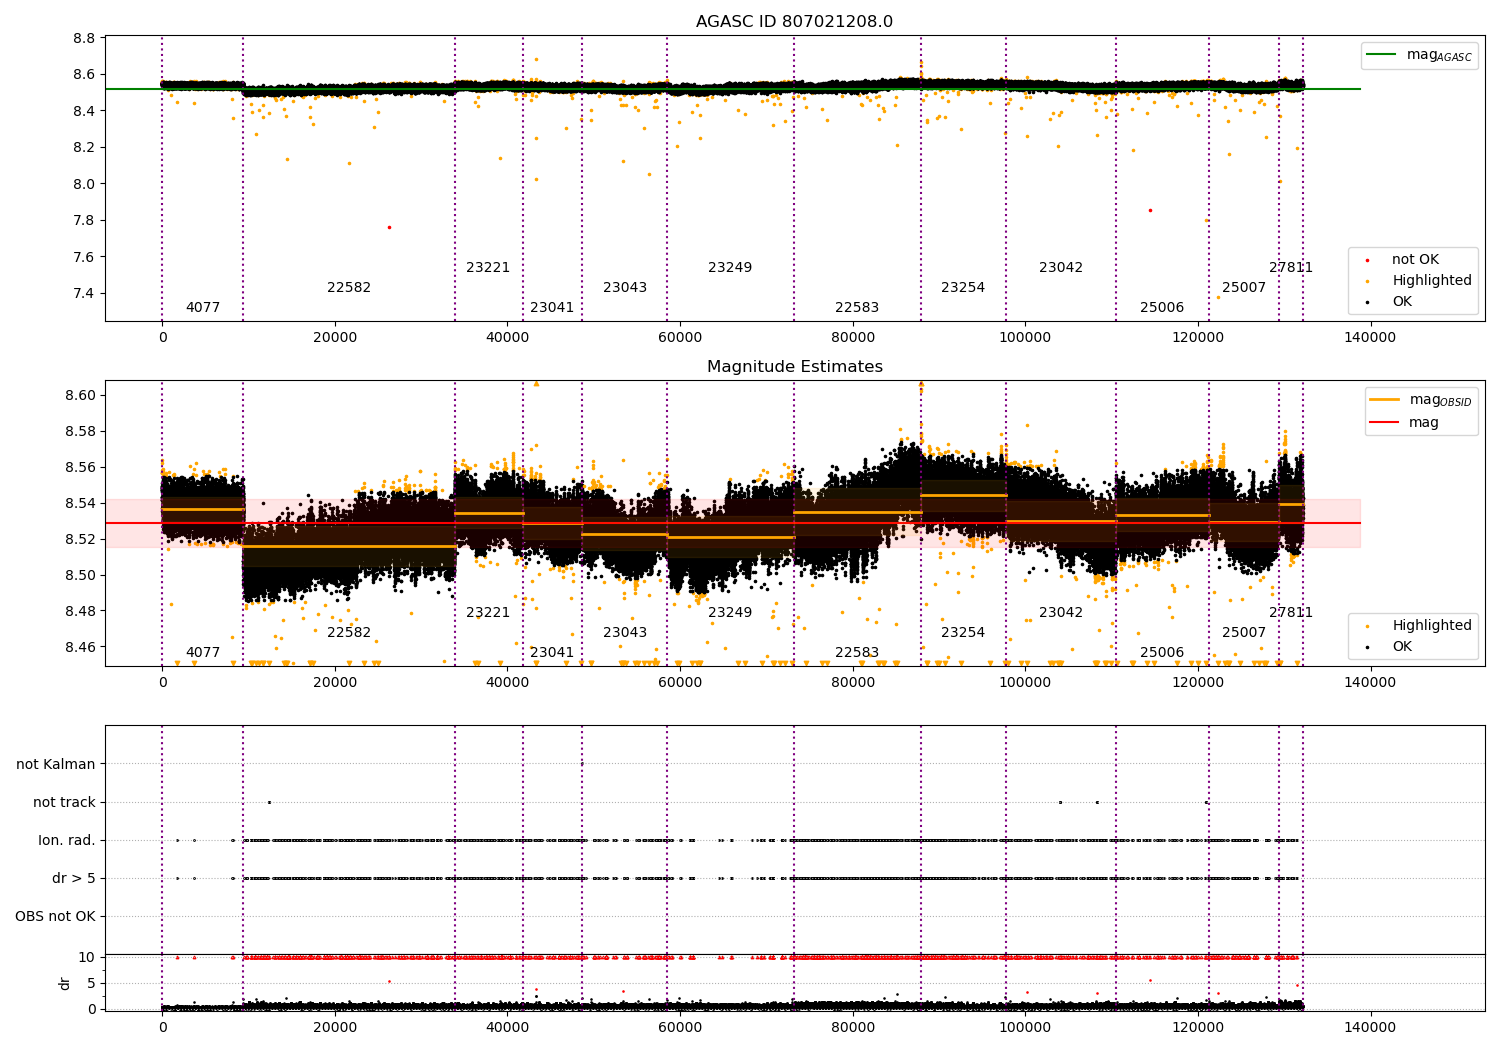This screenshot has height=1050, width=1500.
Task: Click OBSID label 22582 in top plot
Action: click(349, 288)
